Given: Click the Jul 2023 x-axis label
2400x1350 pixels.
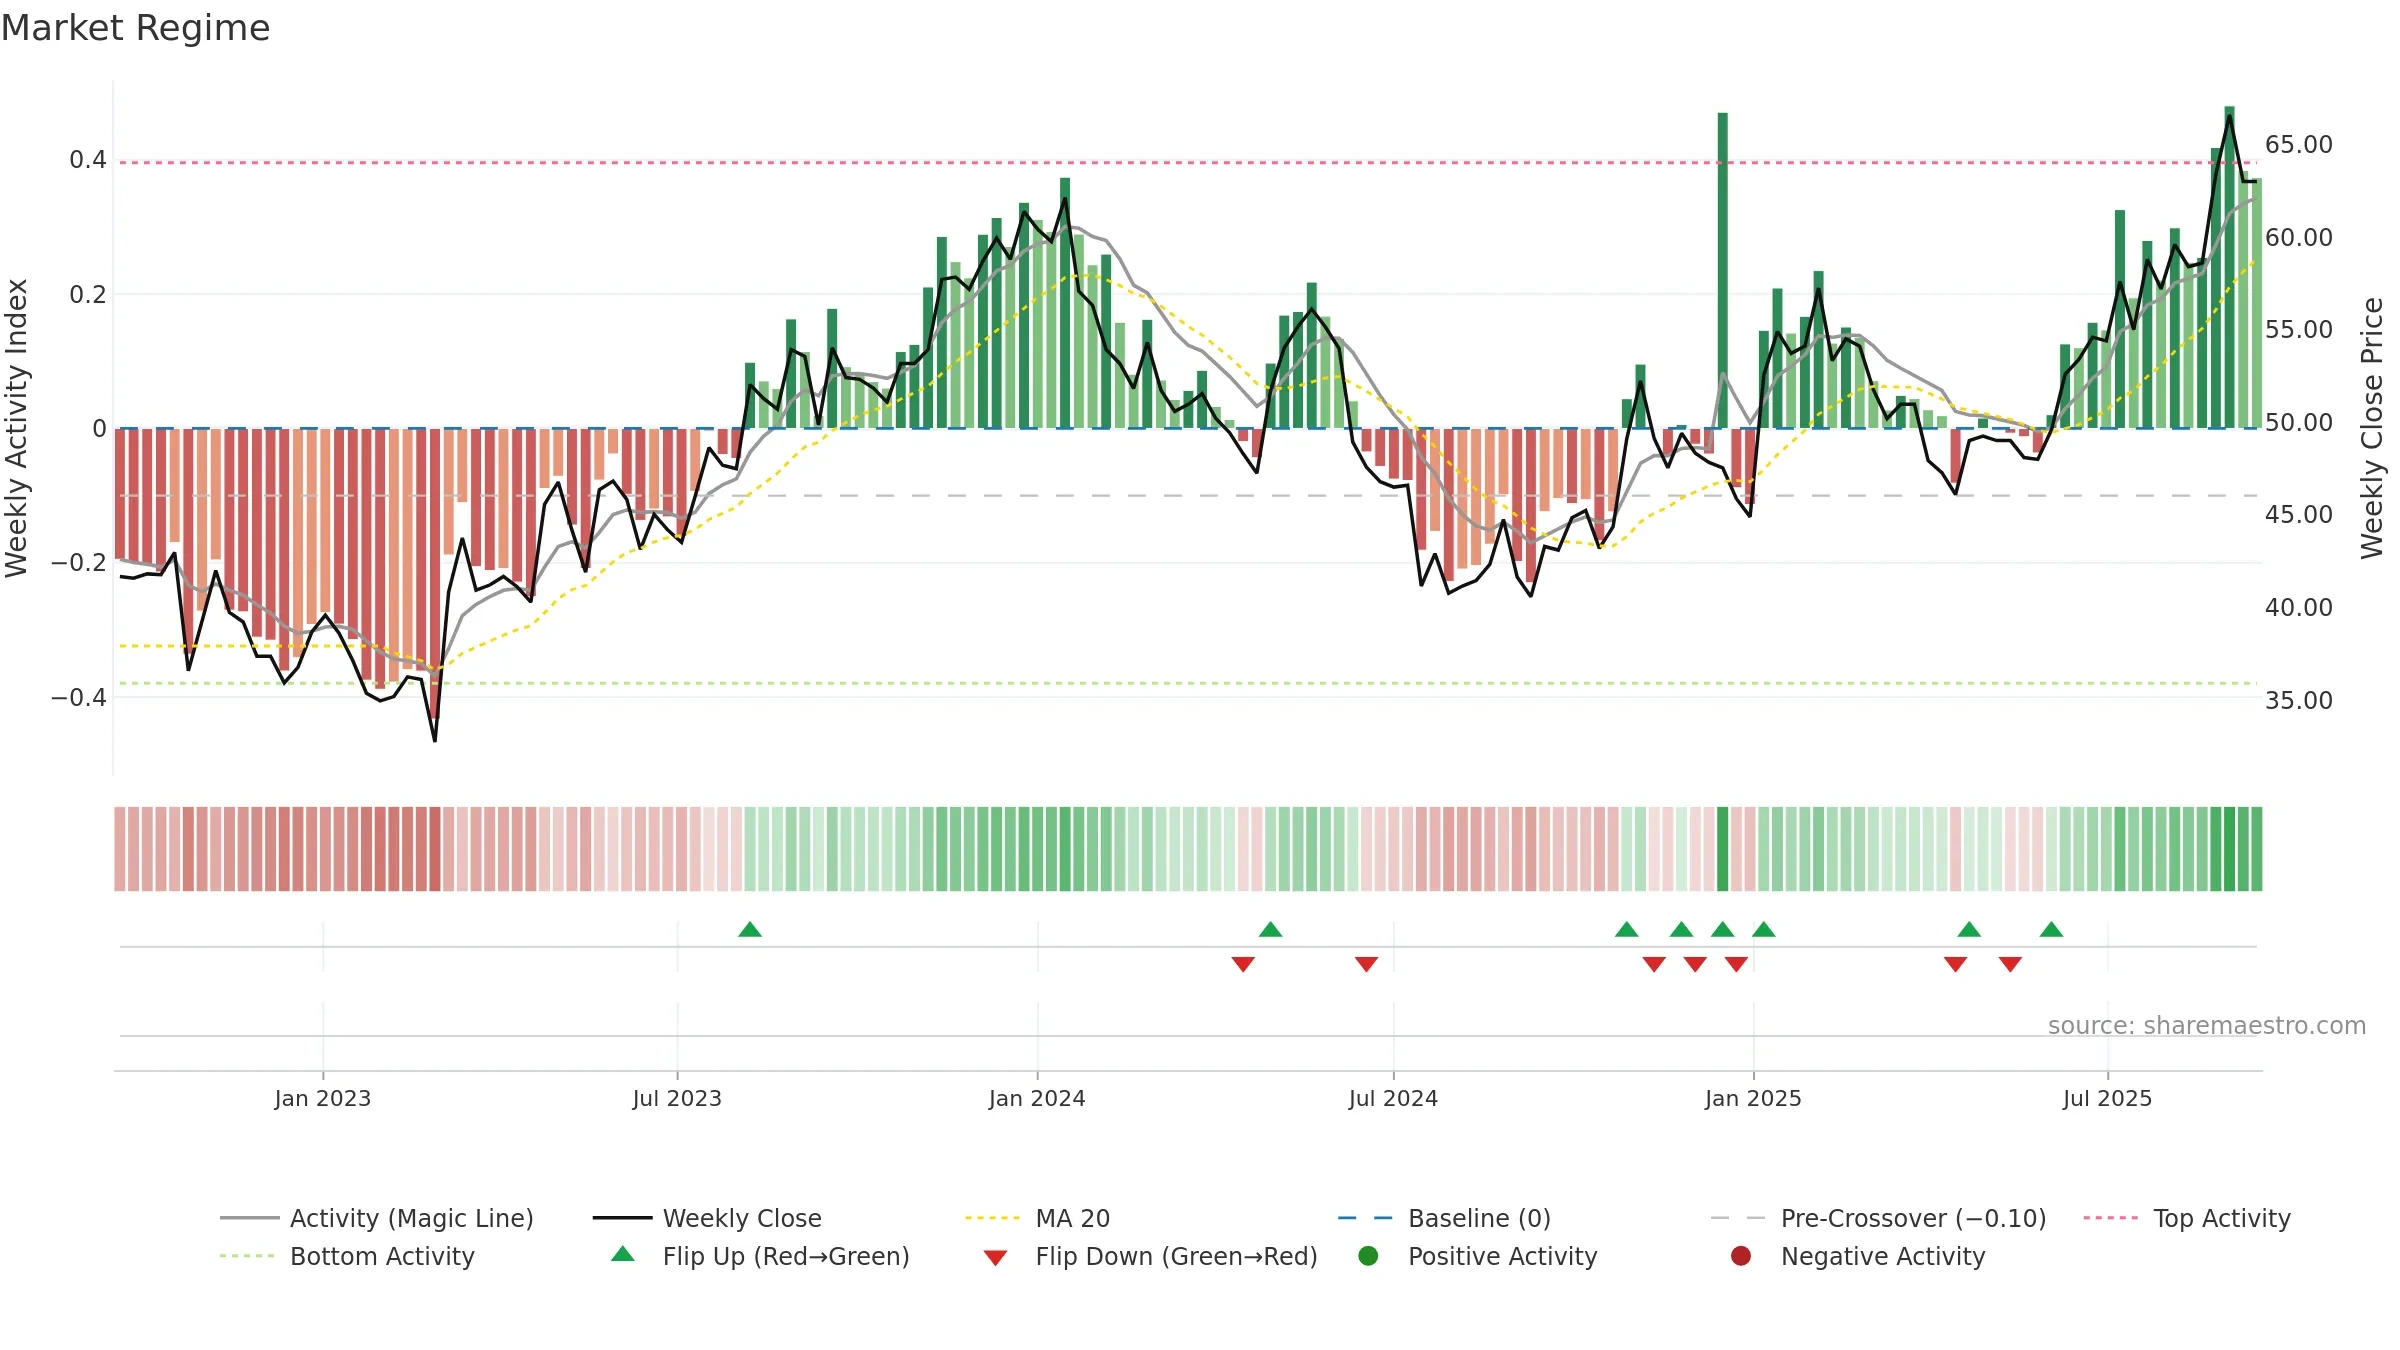Looking at the screenshot, I should click(677, 1098).
